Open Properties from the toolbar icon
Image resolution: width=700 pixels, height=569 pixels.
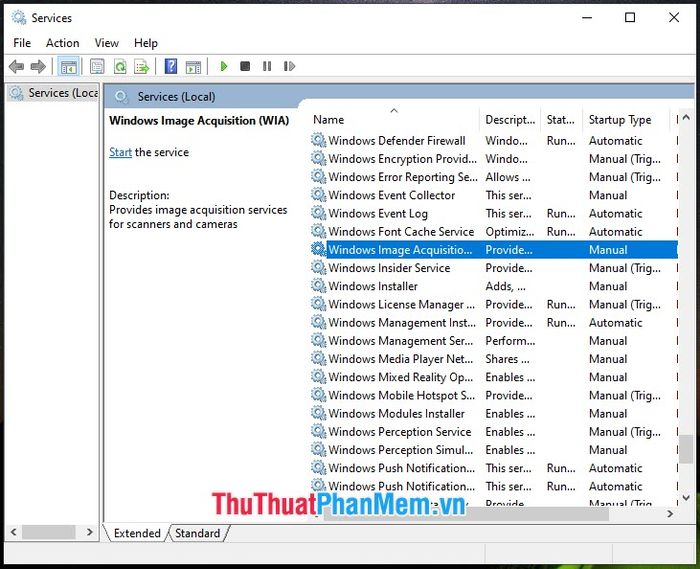[x=97, y=66]
